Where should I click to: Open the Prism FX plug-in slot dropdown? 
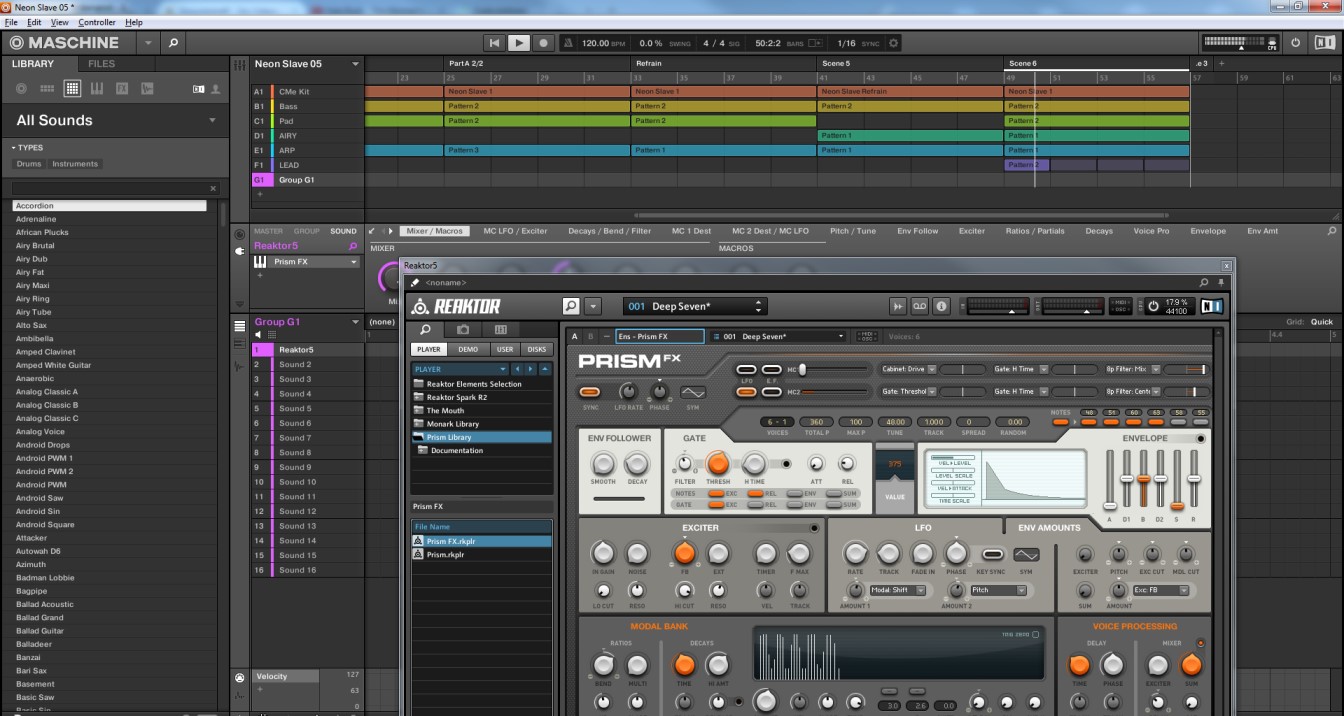point(353,262)
